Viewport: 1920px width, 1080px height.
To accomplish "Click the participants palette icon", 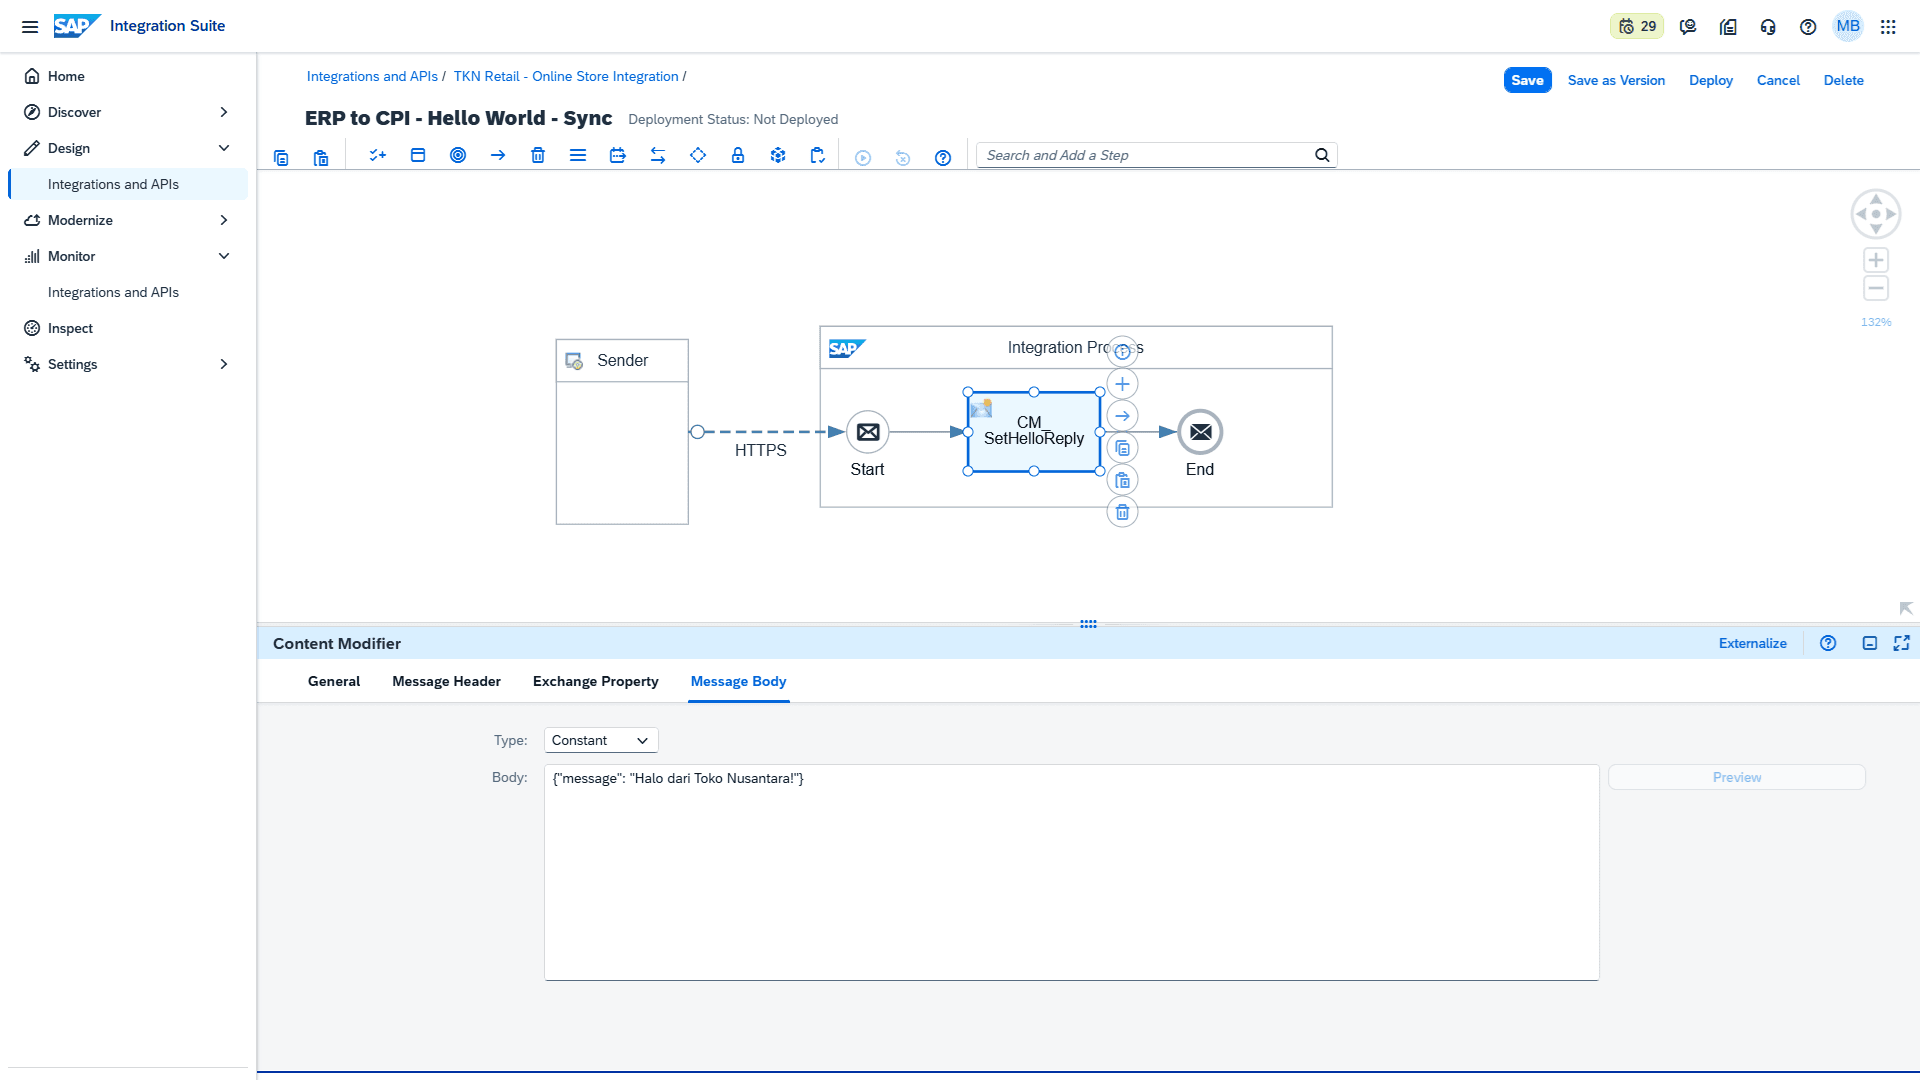I will click(x=418, y=155).
